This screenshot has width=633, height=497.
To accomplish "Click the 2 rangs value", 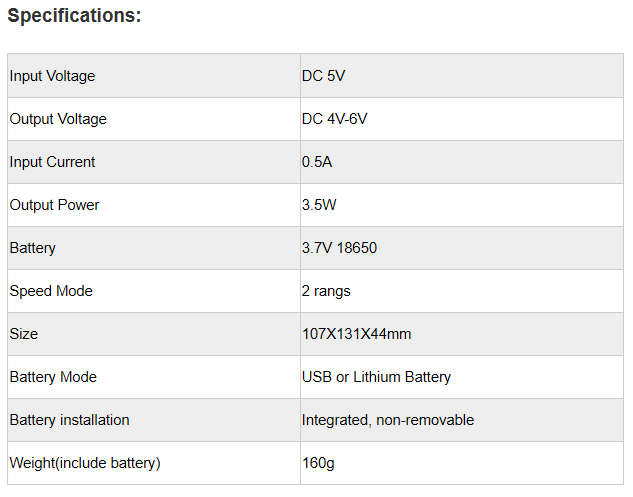I will pyautogui.click(x=326, y=291).
